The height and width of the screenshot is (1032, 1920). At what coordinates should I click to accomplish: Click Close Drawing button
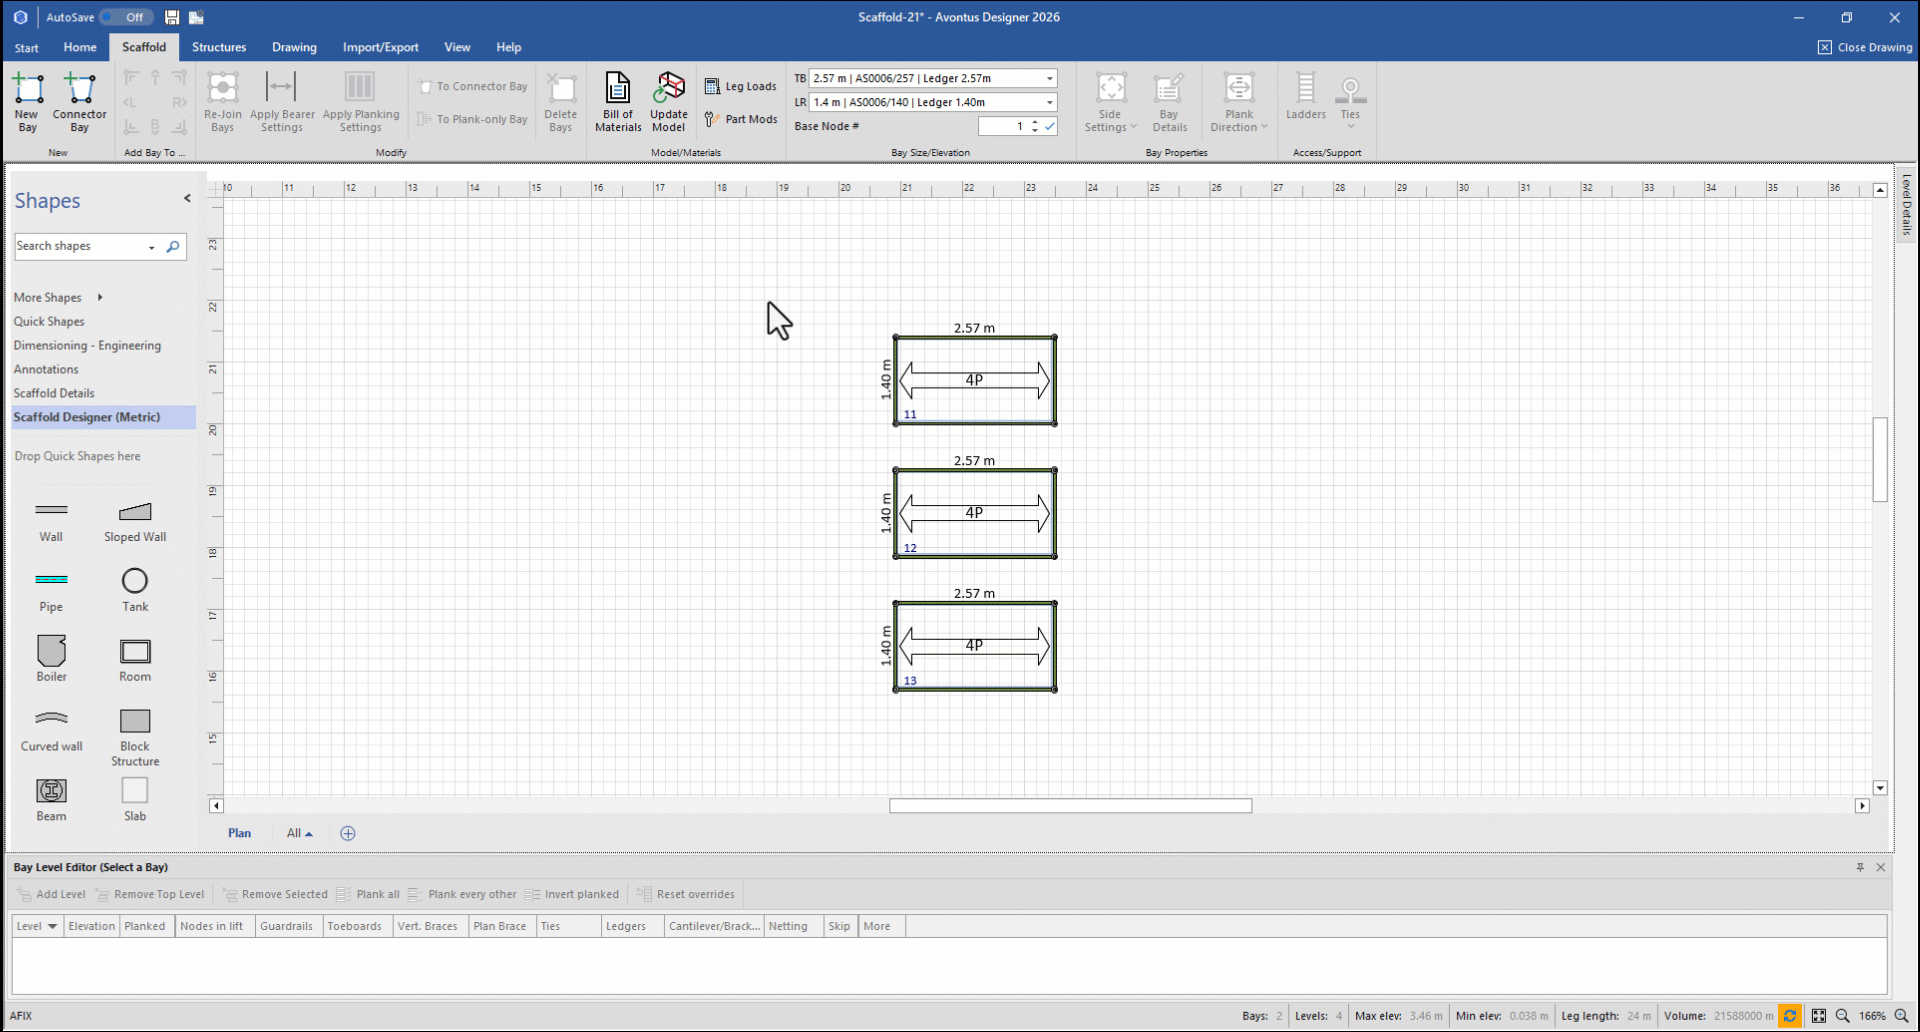click(x=1865, y=47)
